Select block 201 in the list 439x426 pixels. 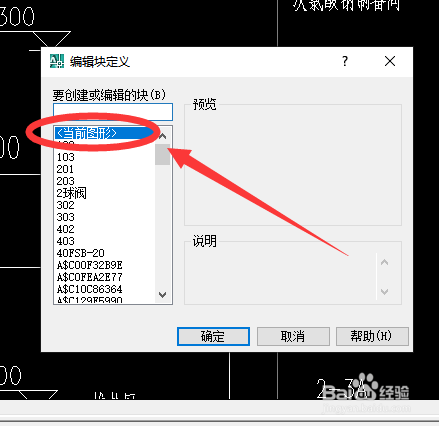pyautogui.click(x=104, y=169)
